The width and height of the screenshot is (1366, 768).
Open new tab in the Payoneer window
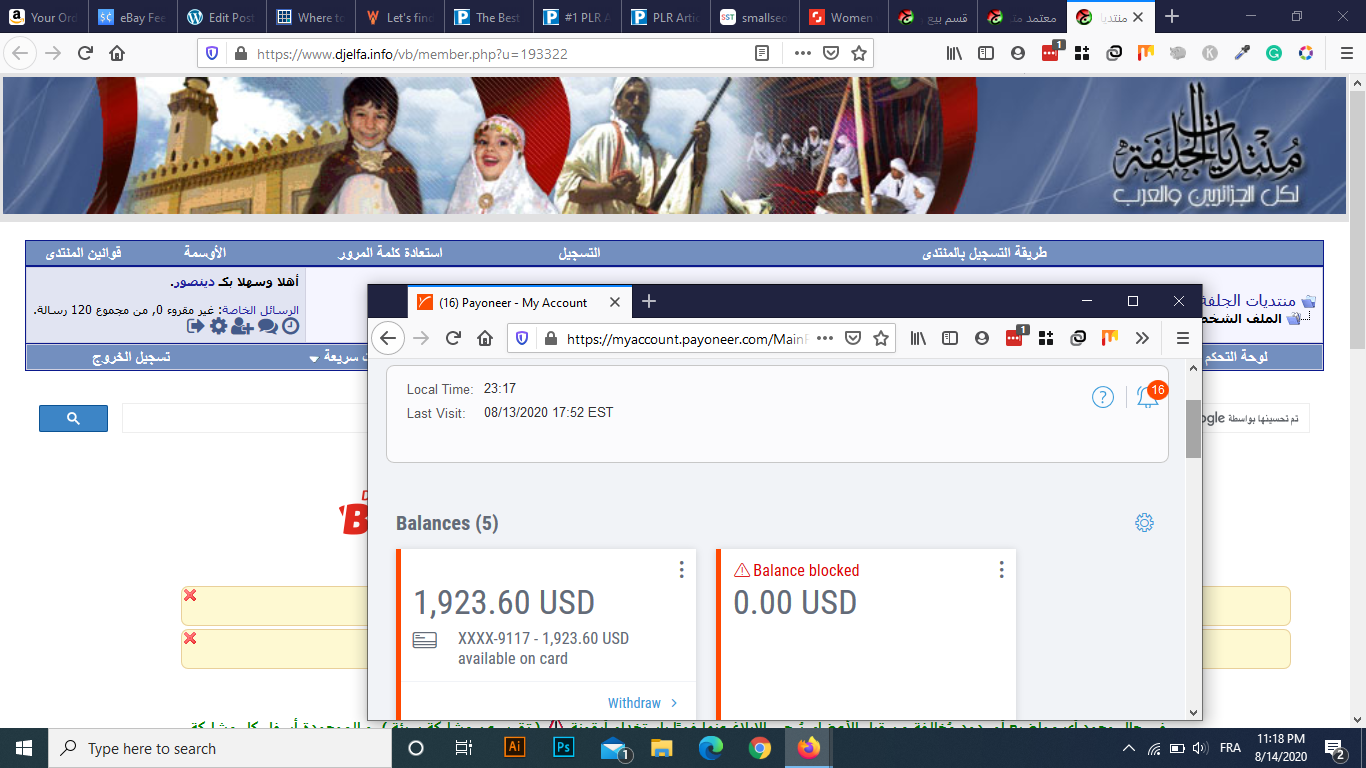[x=649, y=301]
